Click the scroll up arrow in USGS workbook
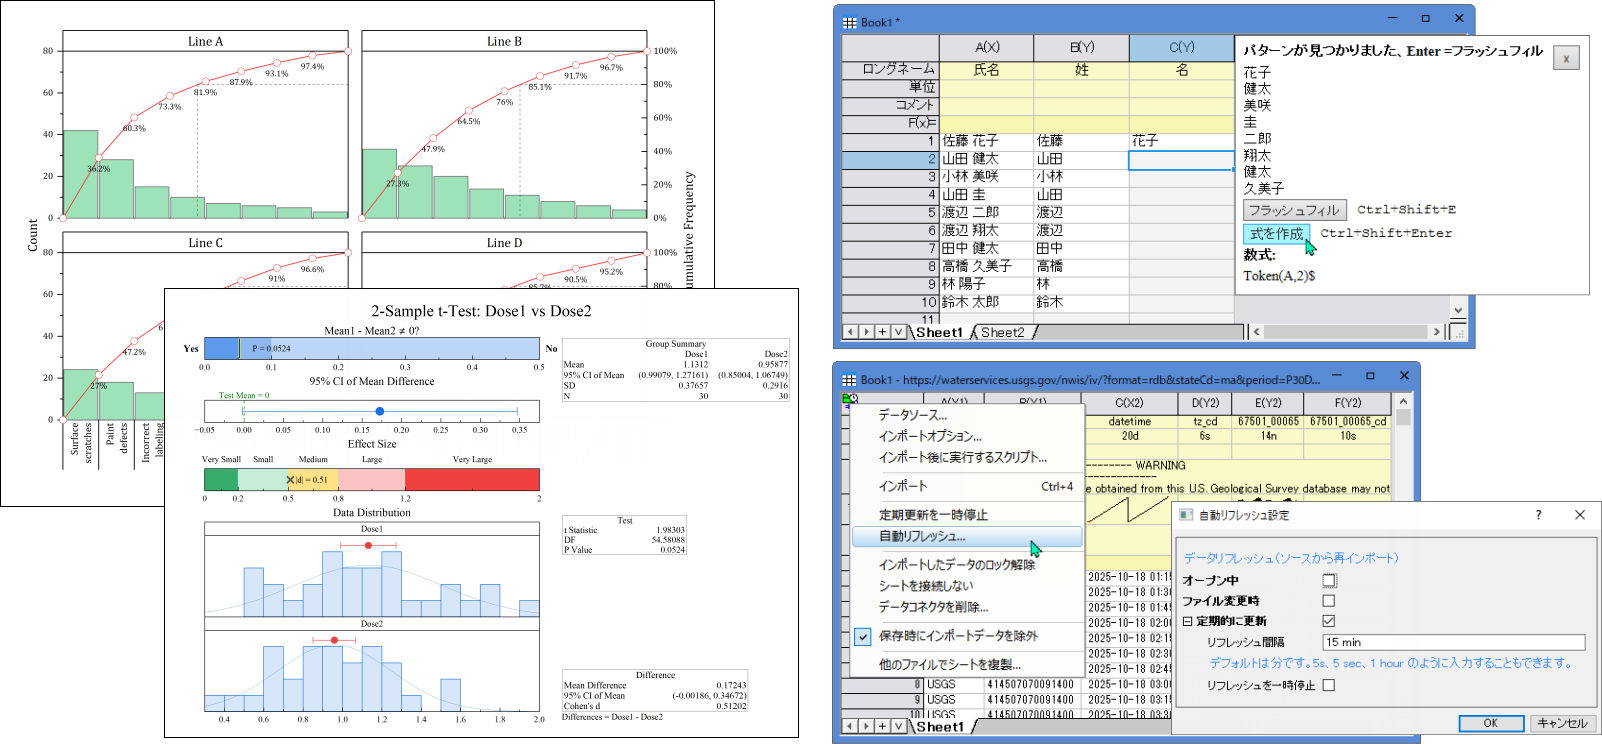The width and height of the screenshot is (1602, 744). click(x=1403, y=402)
